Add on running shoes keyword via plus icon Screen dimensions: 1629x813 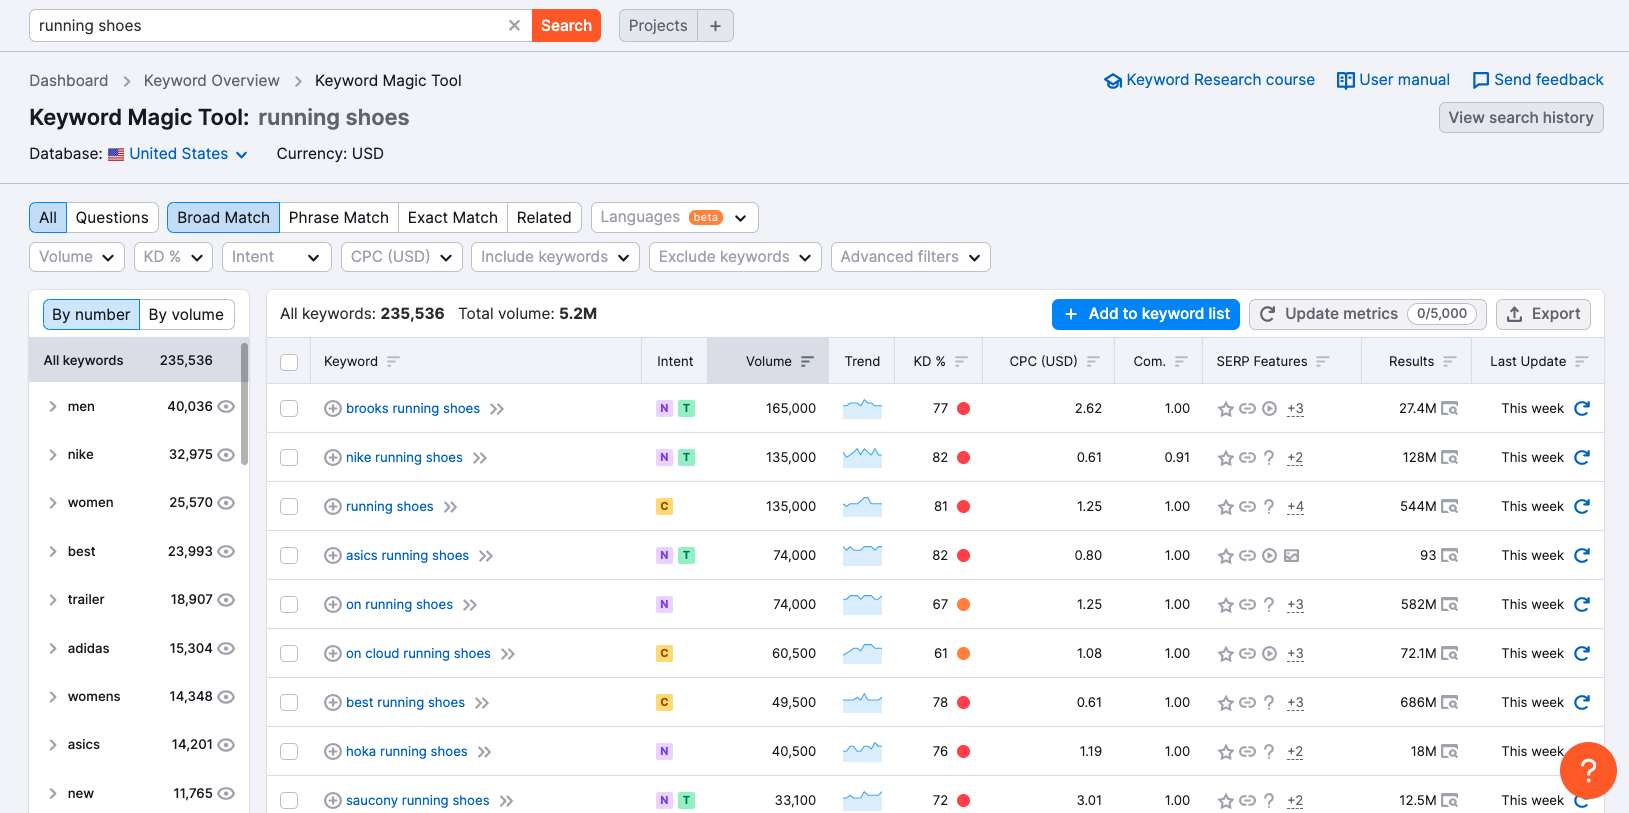tap(333, 604)
